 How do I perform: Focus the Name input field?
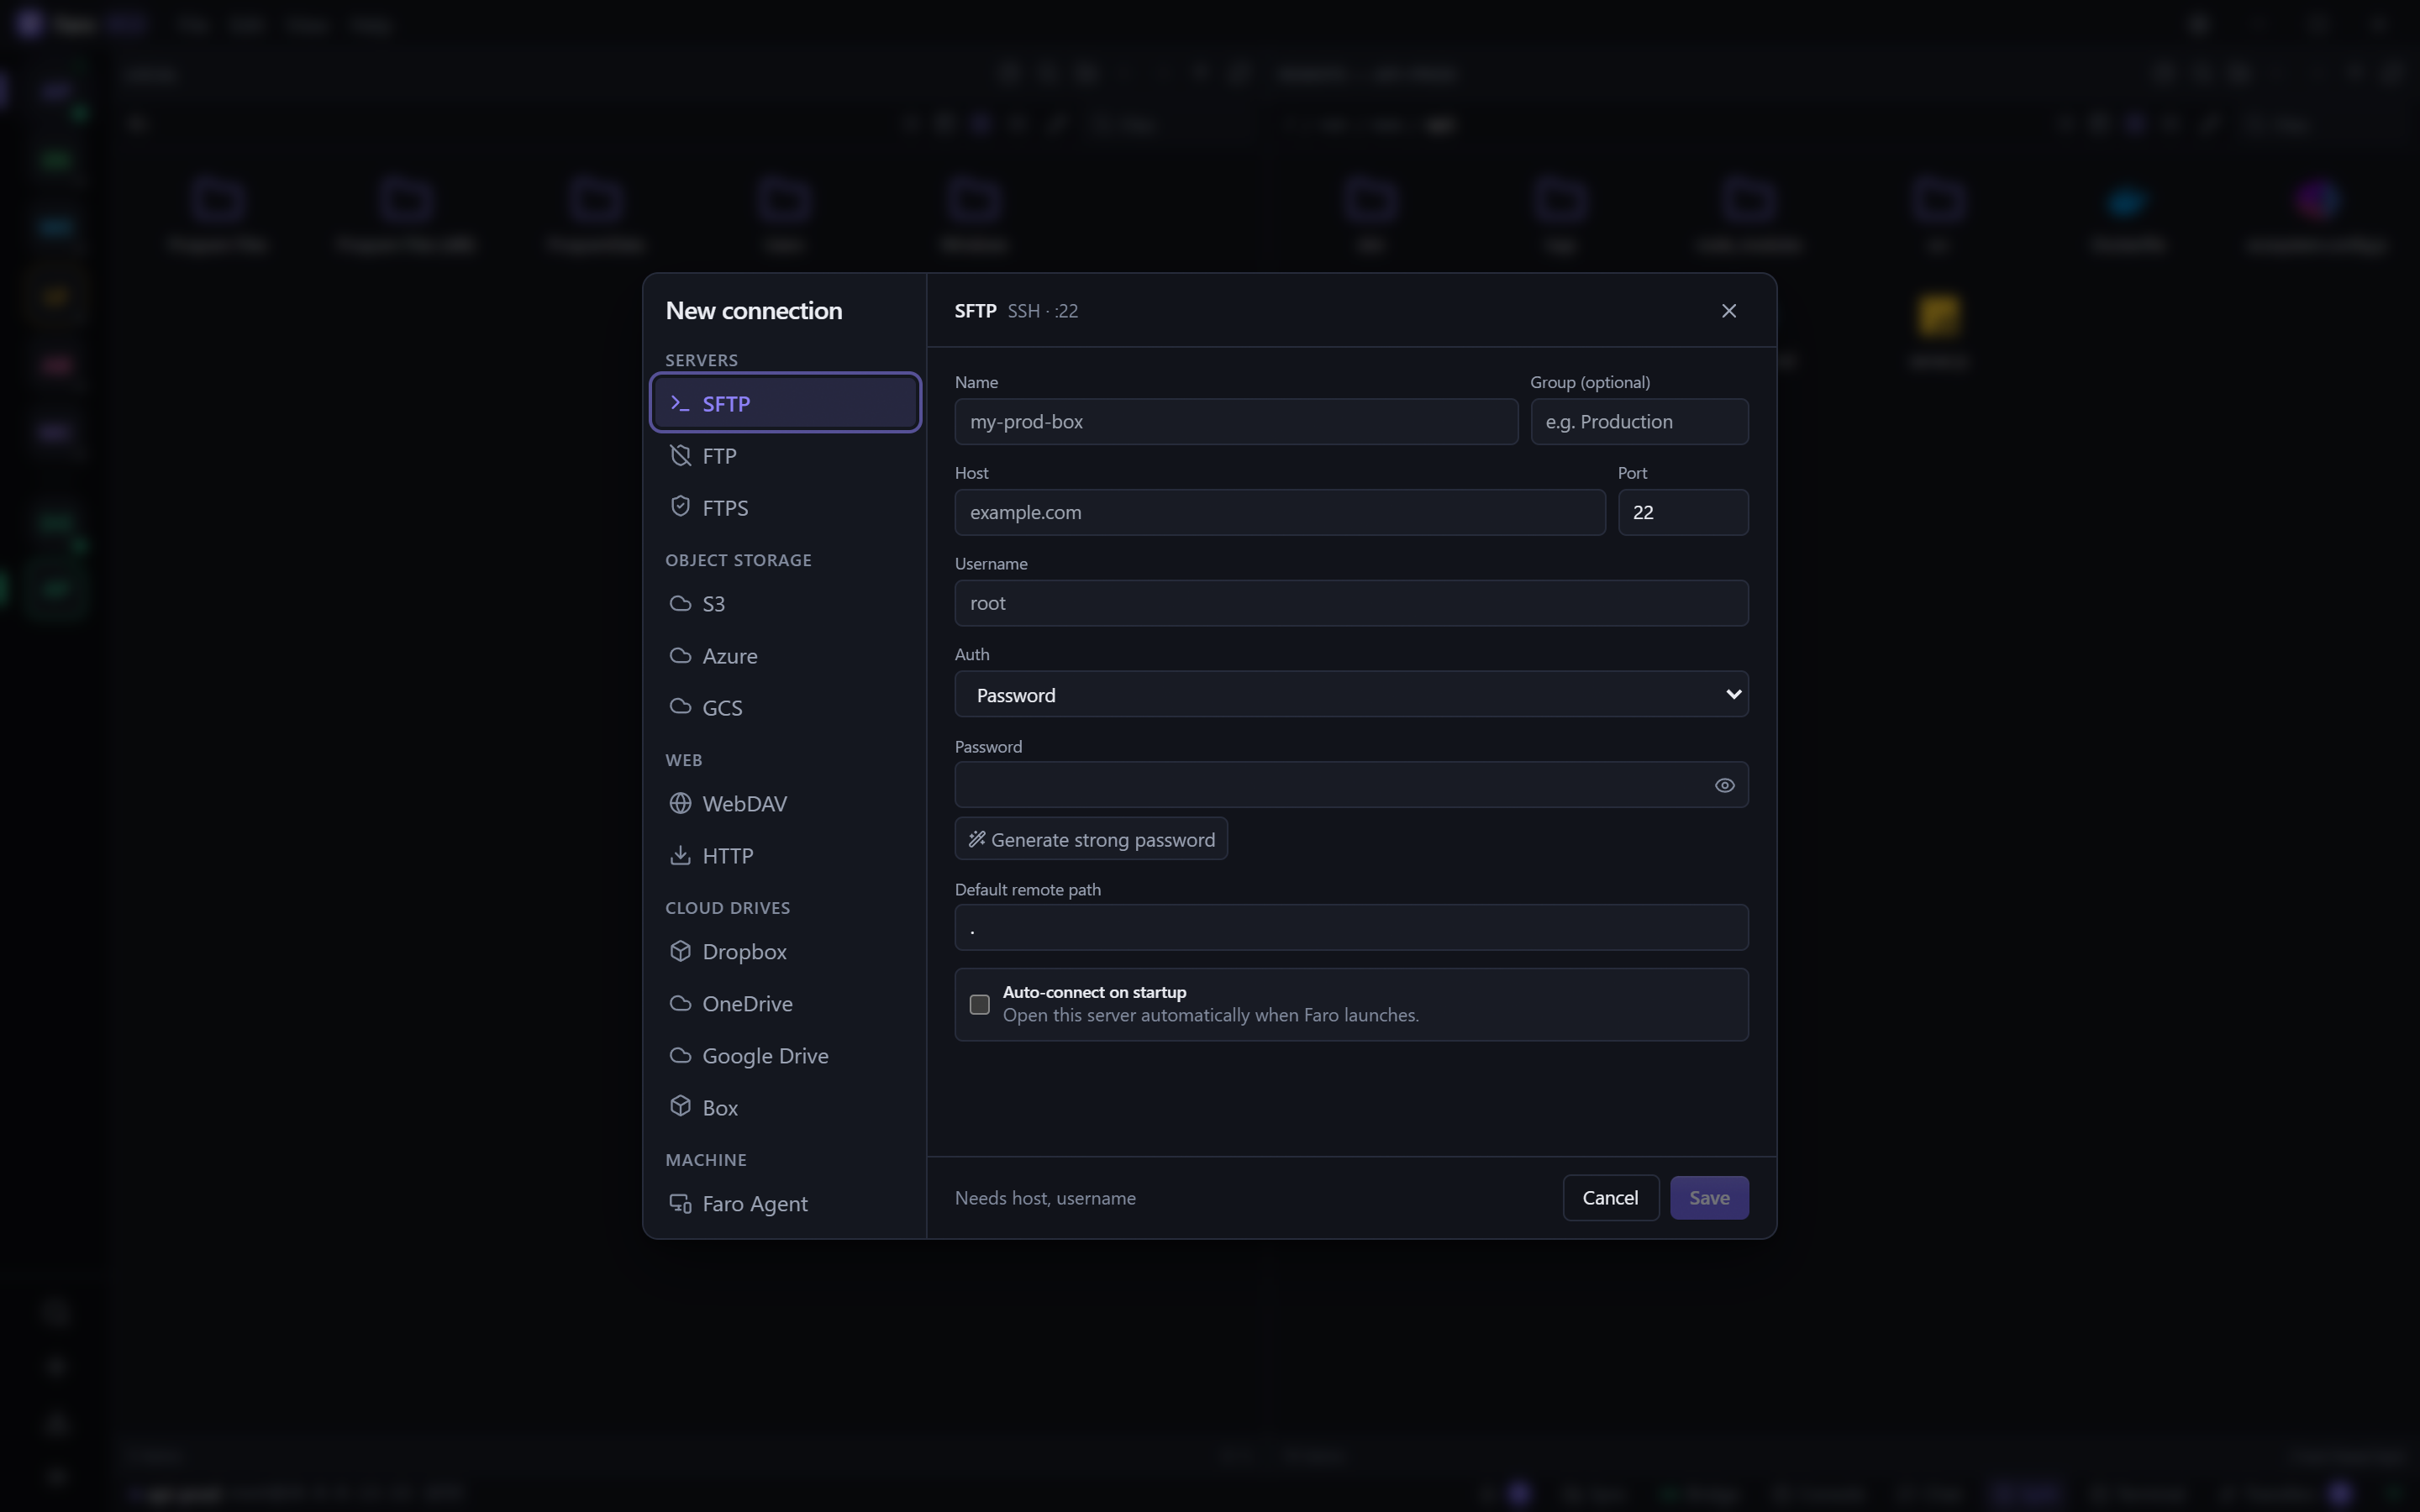coord(1236,422)
